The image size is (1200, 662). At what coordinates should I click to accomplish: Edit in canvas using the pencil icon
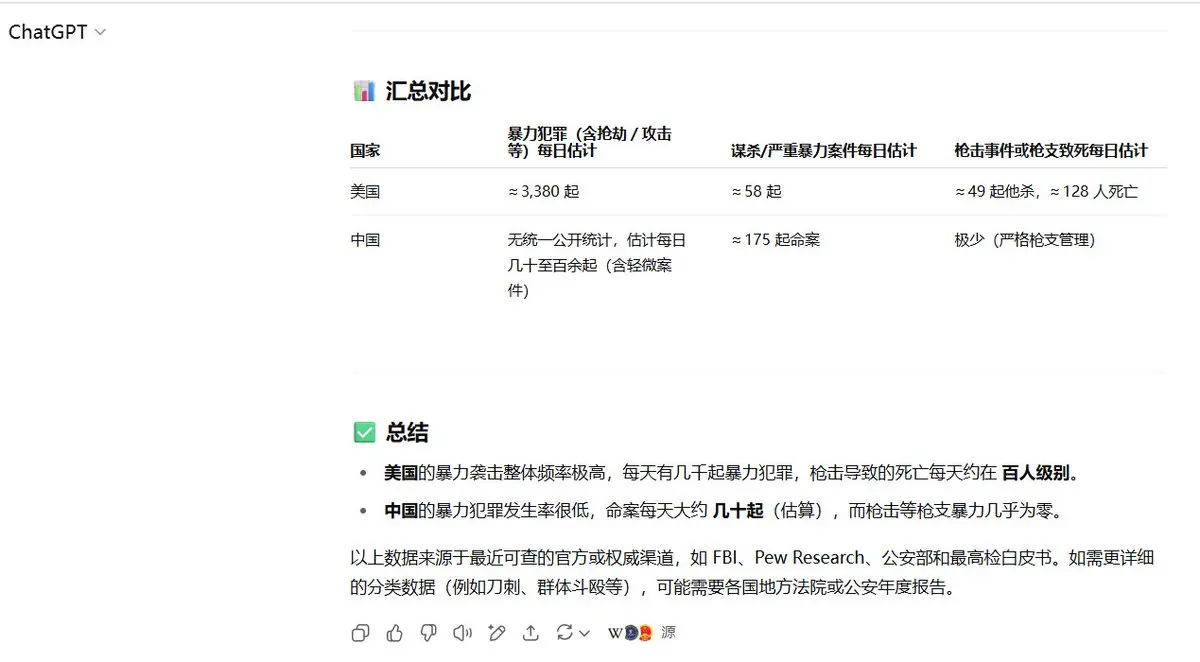click(x=496, y=633)
